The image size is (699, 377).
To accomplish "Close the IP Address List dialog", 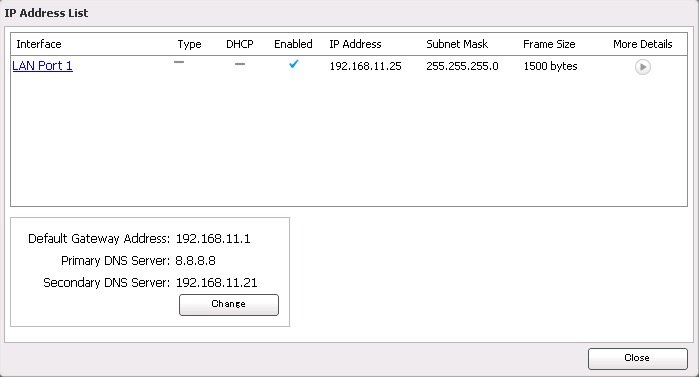I will tap(637, 358).
